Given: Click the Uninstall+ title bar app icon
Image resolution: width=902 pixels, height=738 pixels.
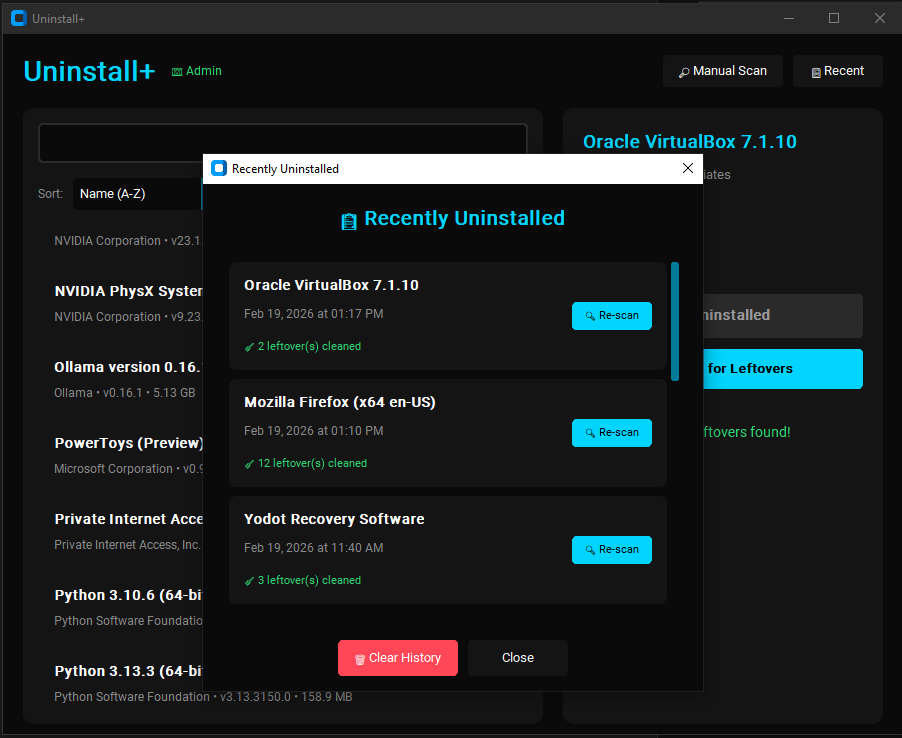Looking at the screenshot, I should pyautogui.click(x=19, y=18).
